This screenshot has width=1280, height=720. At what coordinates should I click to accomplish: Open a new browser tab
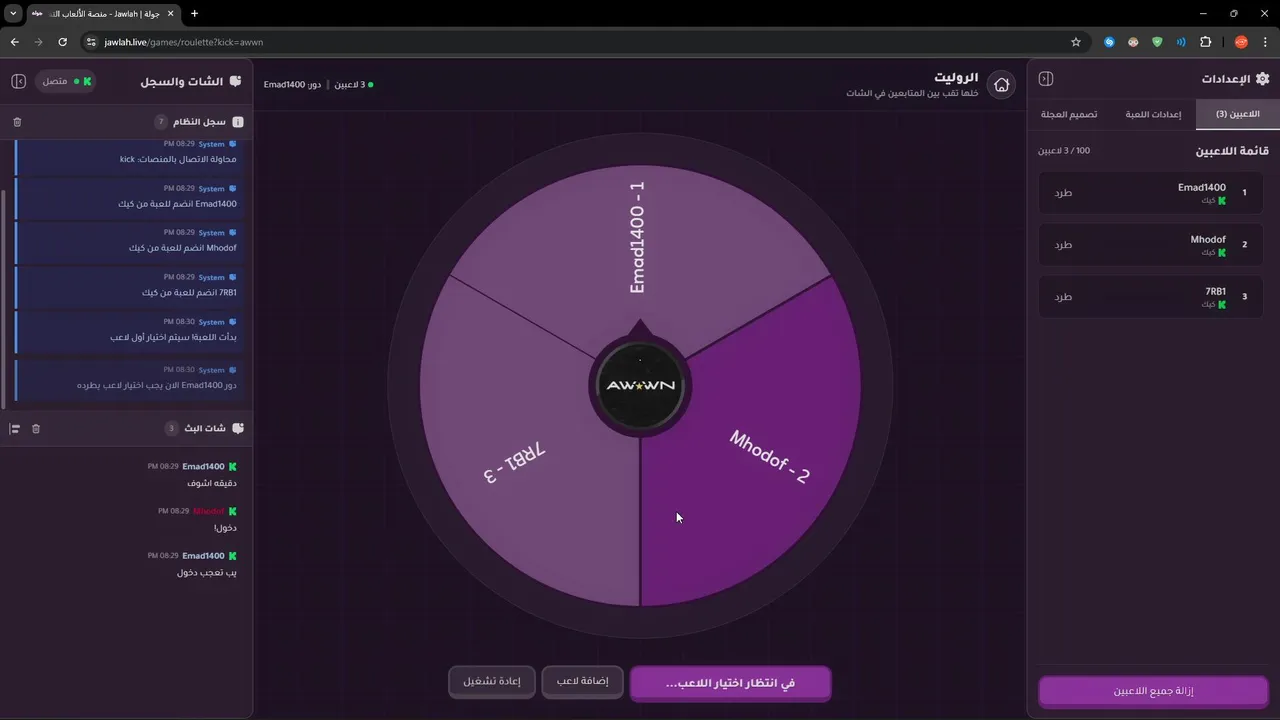tap(194, 13)
